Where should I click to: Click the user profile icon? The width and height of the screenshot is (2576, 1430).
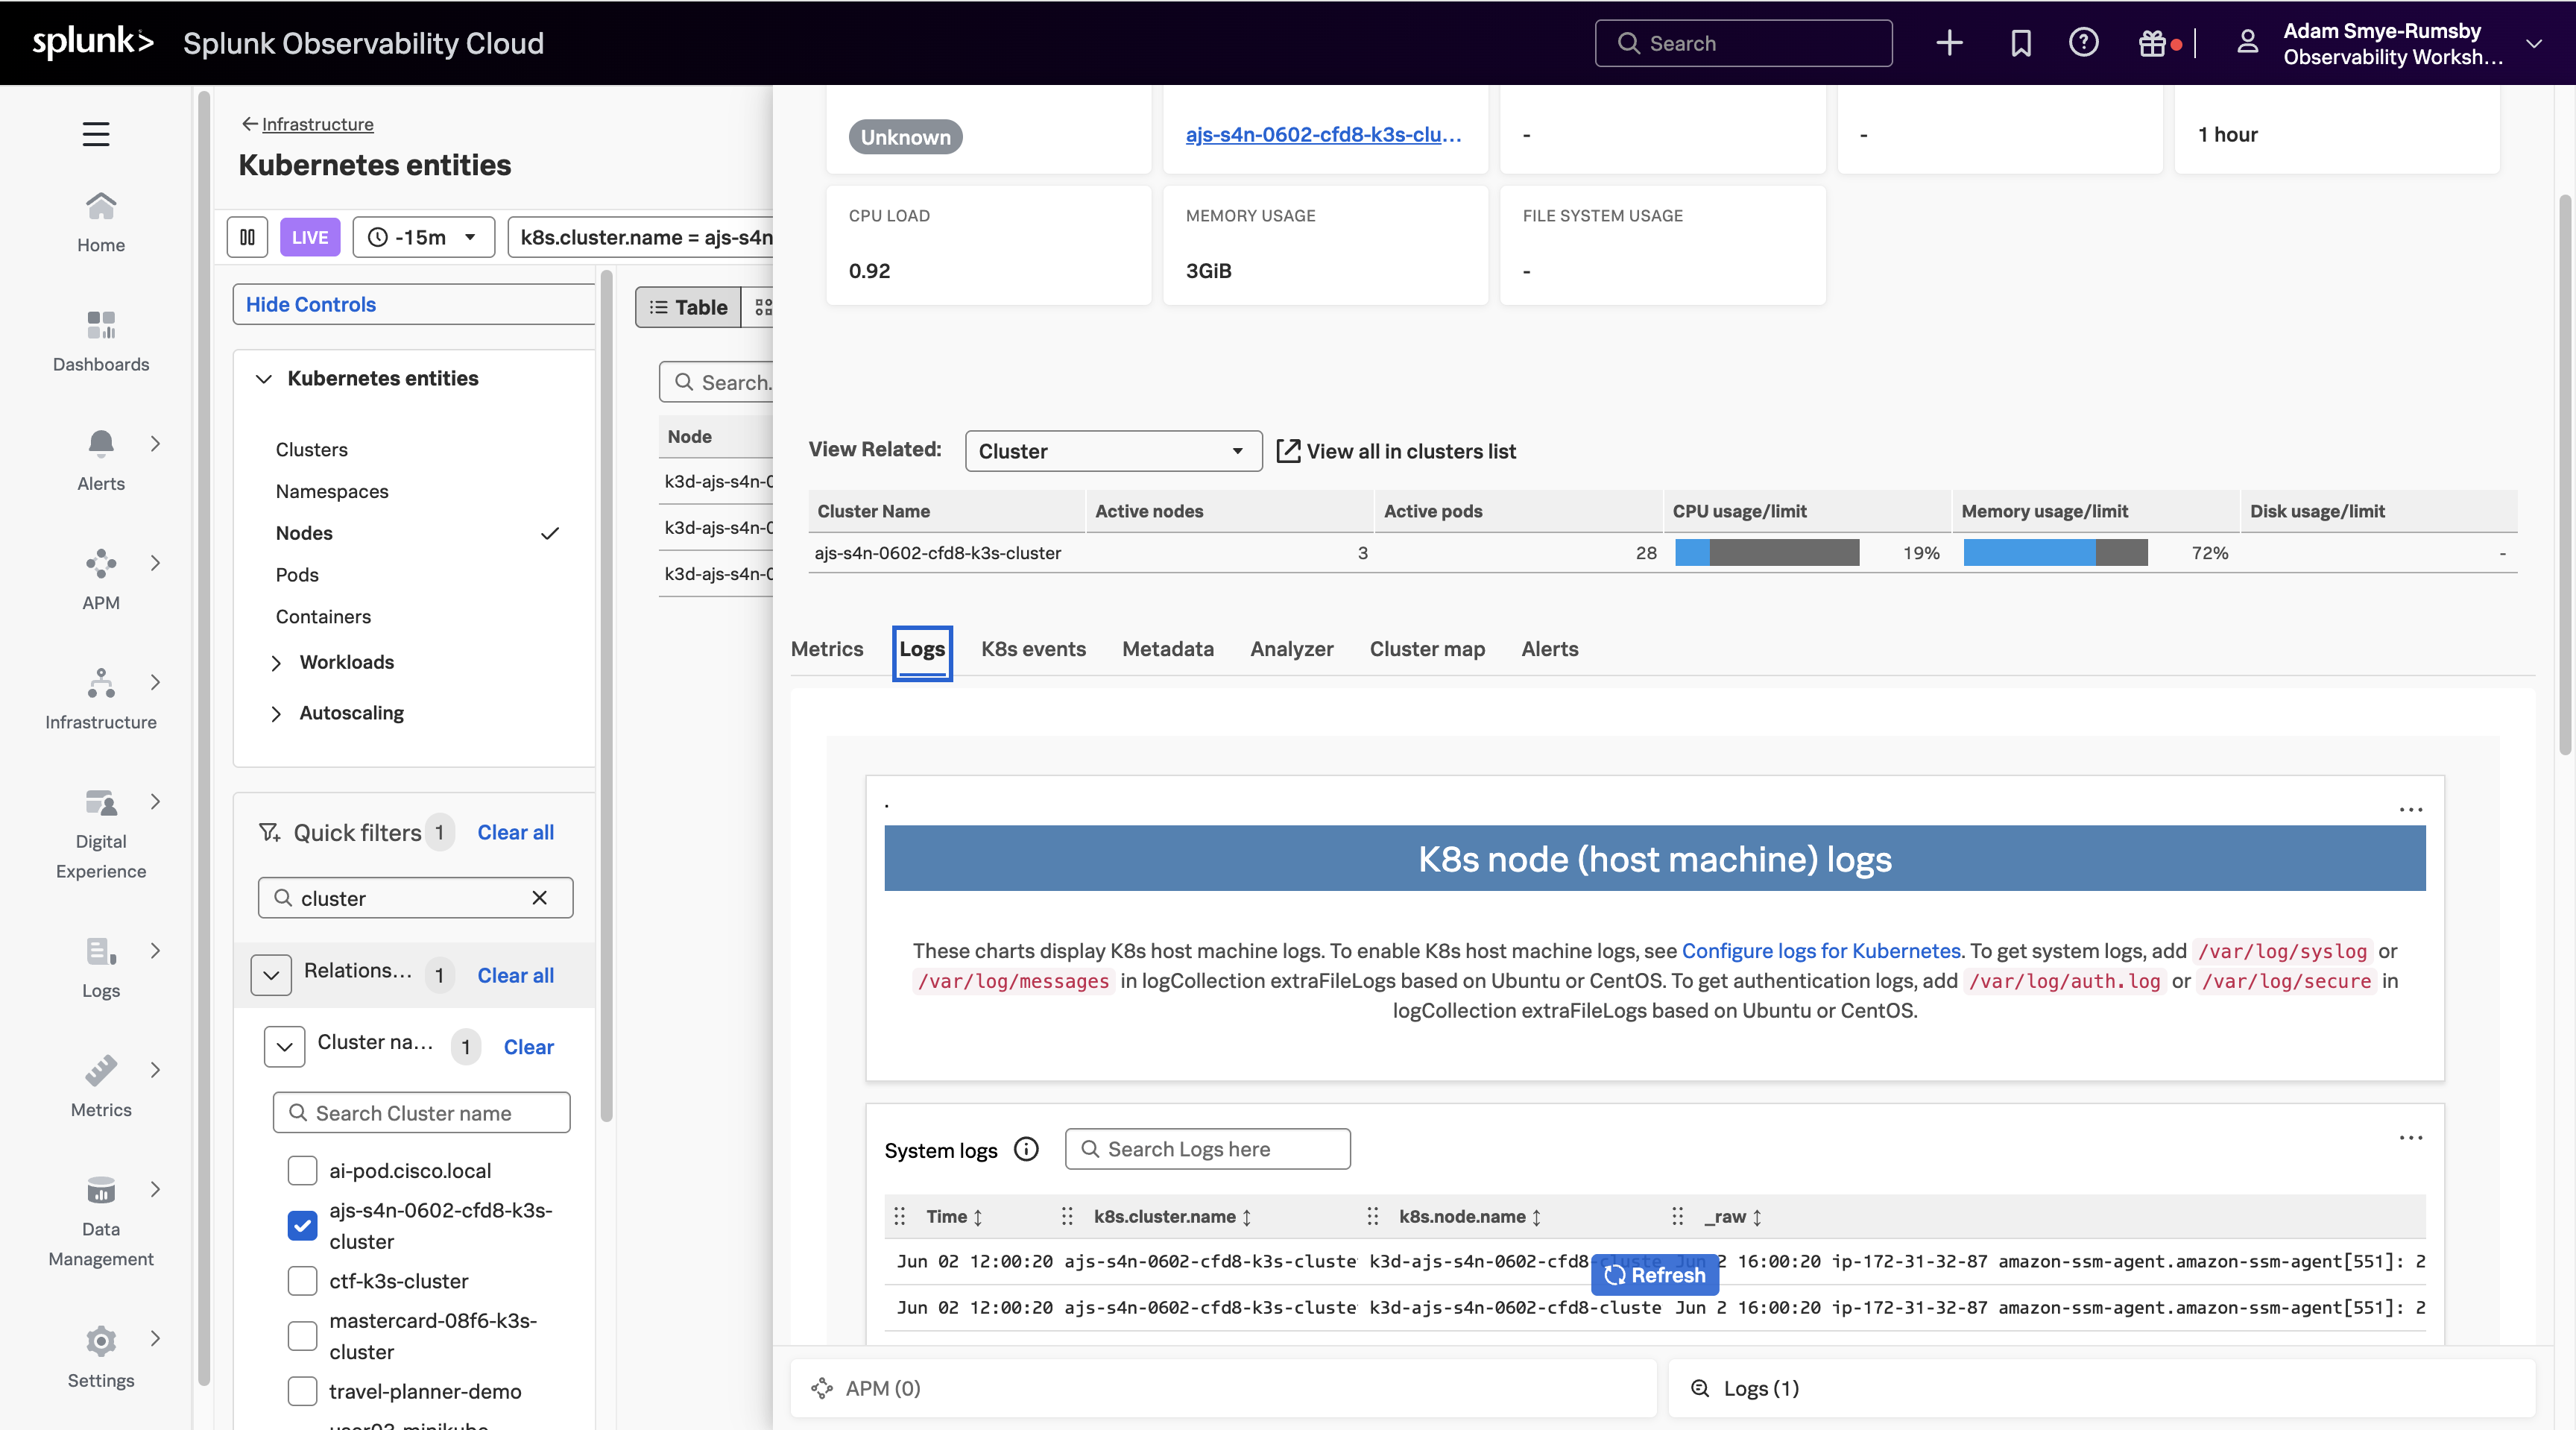pos(2247,43)
